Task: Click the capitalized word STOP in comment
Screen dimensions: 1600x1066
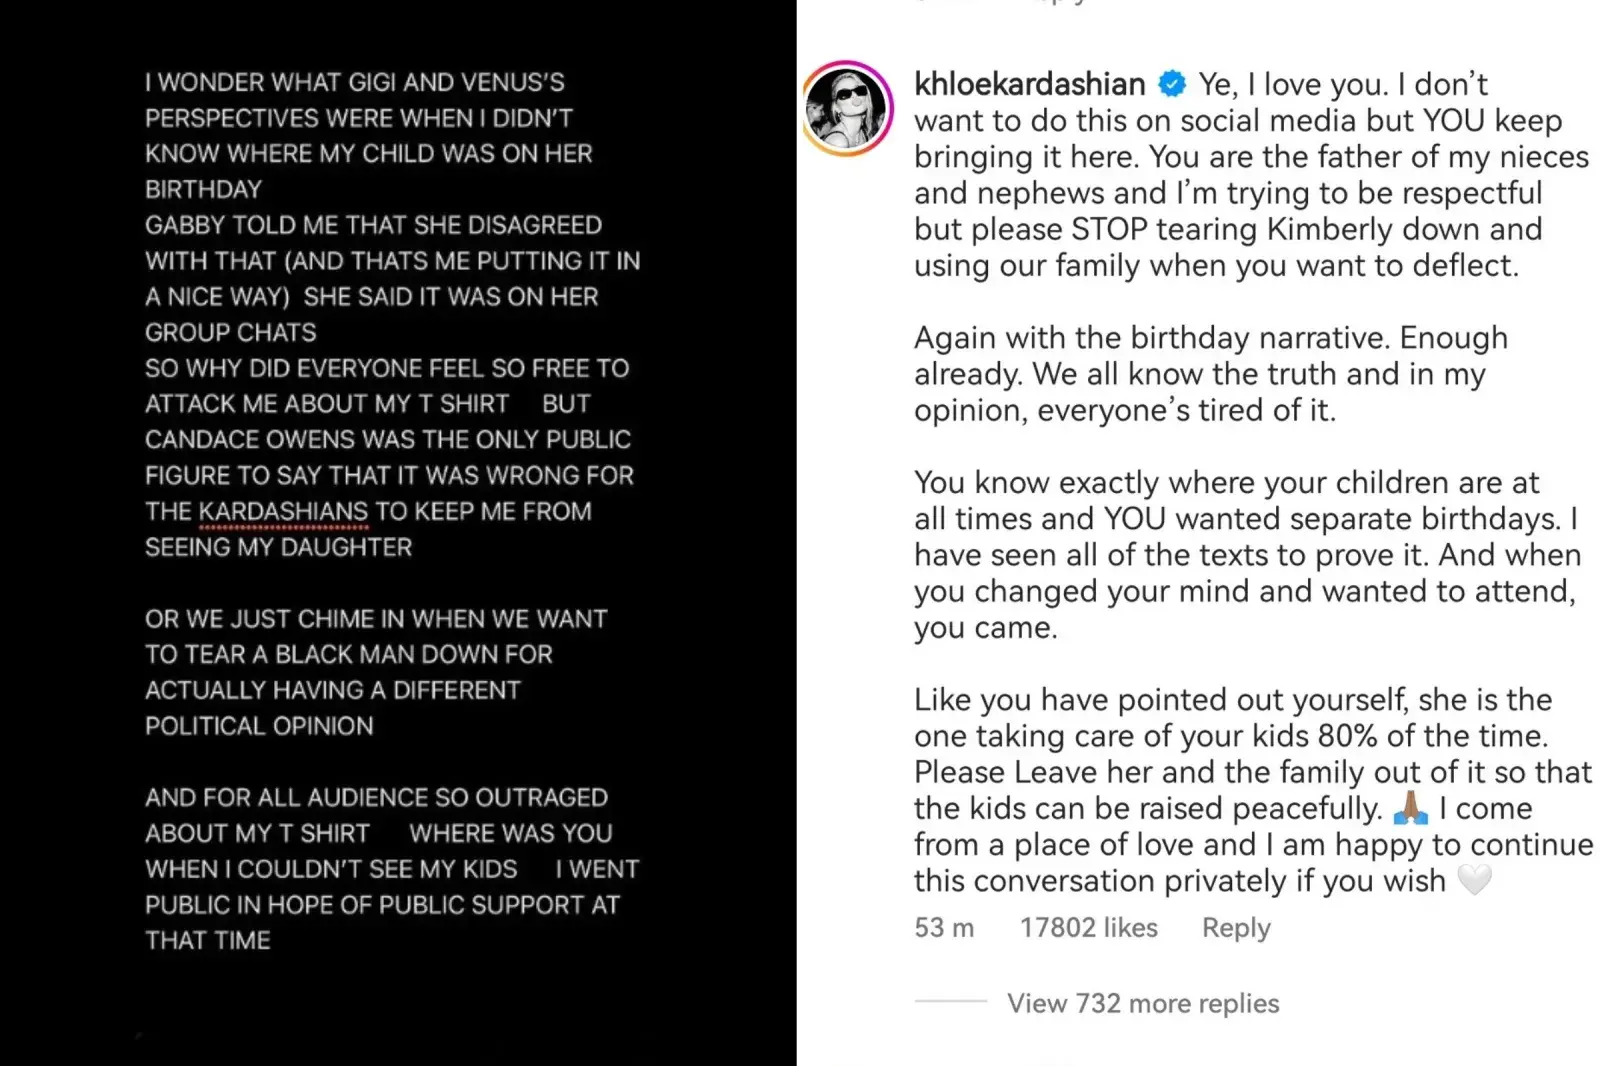Action: pos(1110,229)
